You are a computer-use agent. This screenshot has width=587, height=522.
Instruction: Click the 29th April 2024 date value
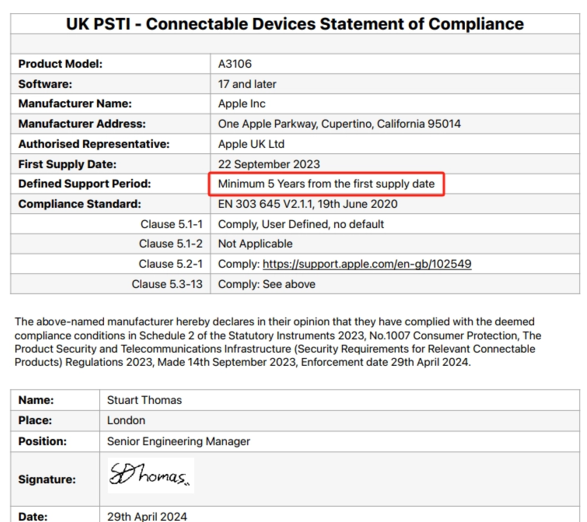[x=147, y=517]
